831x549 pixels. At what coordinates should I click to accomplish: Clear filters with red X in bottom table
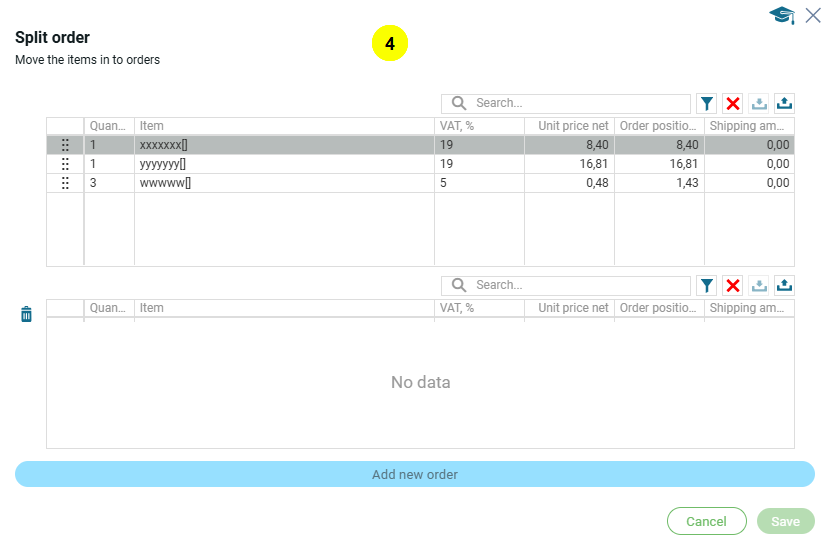733,285
